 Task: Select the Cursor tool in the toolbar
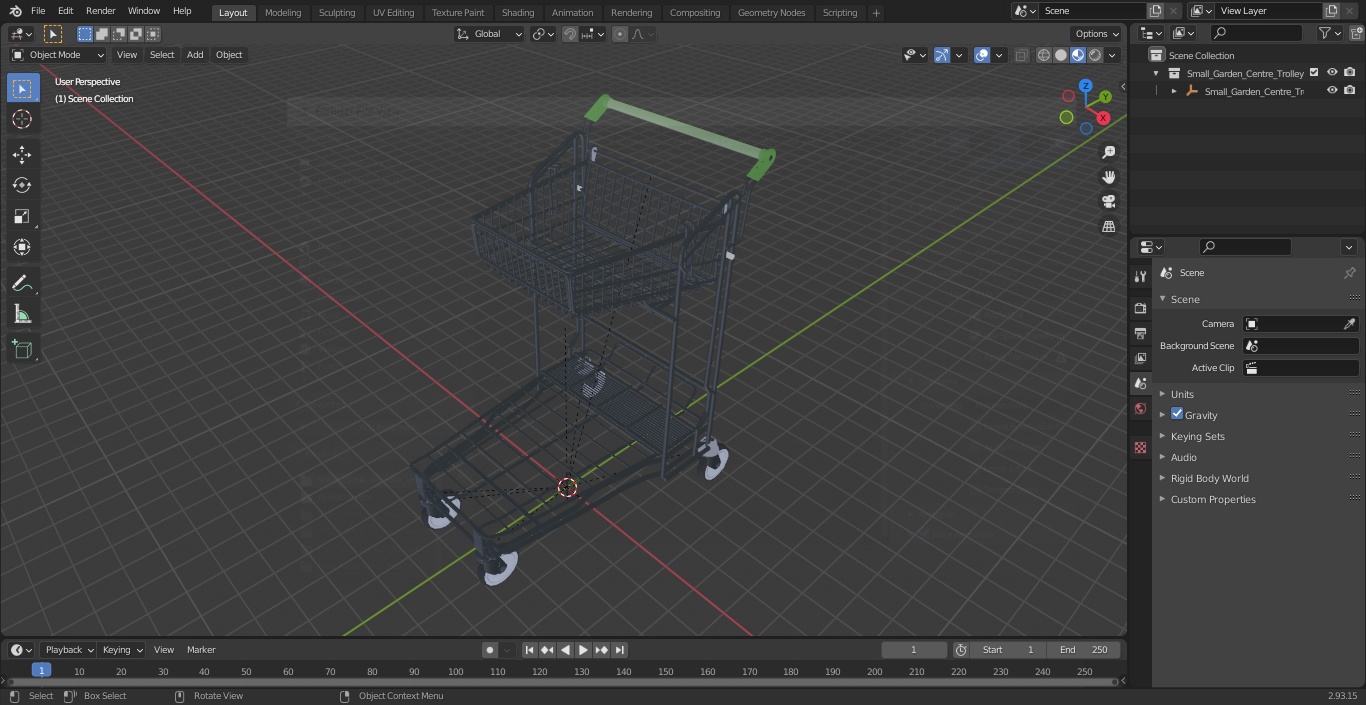[x=22, y=119]
